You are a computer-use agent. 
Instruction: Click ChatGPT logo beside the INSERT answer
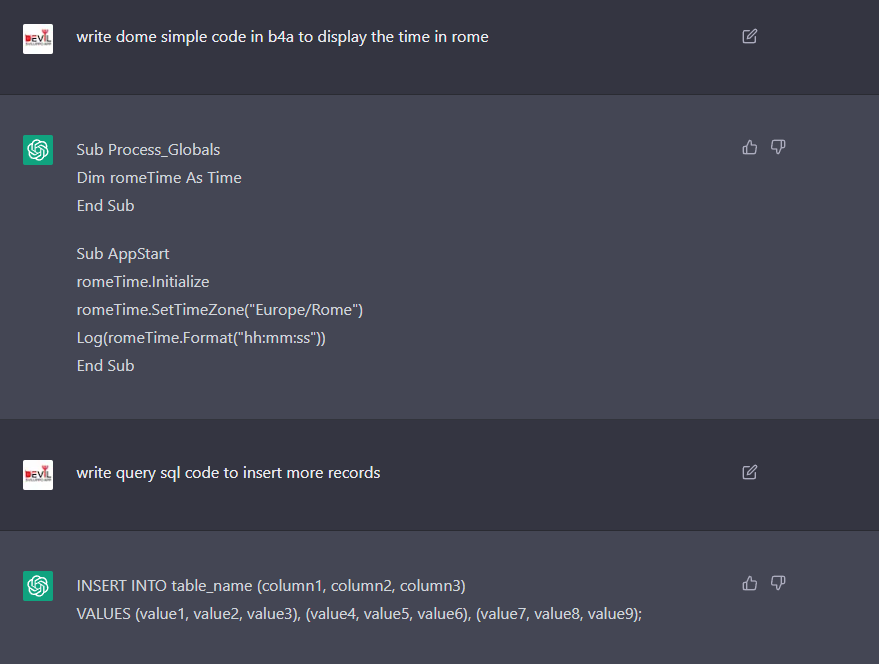(38, 585)
